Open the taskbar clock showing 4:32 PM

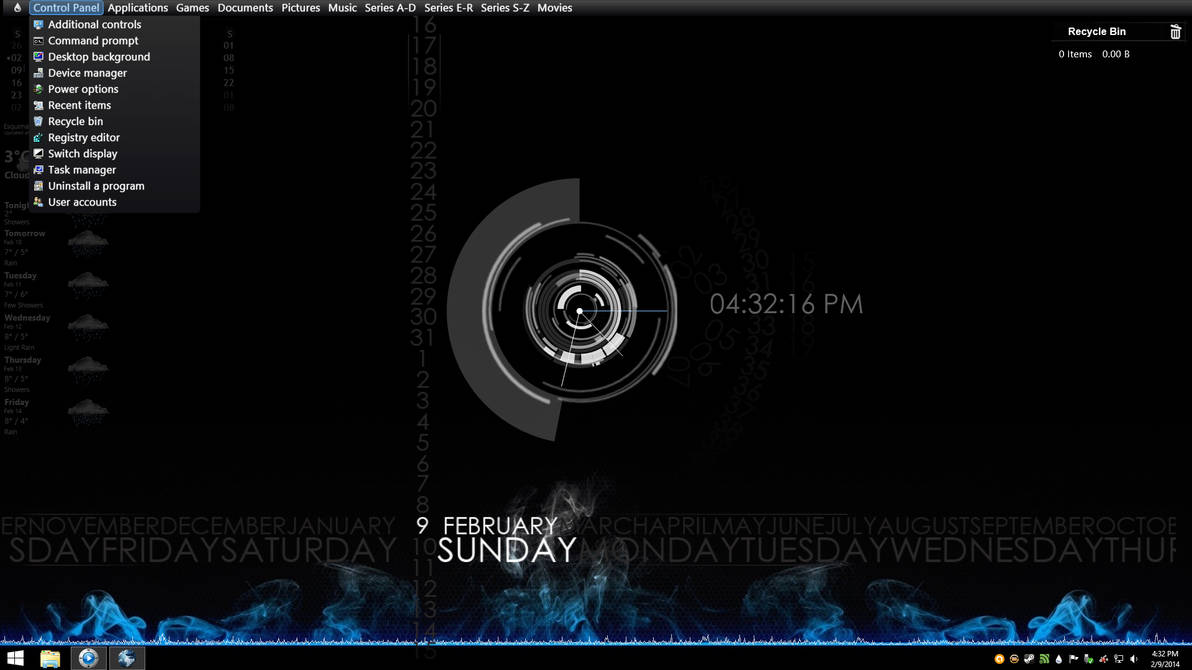[x=1165, y=659]
